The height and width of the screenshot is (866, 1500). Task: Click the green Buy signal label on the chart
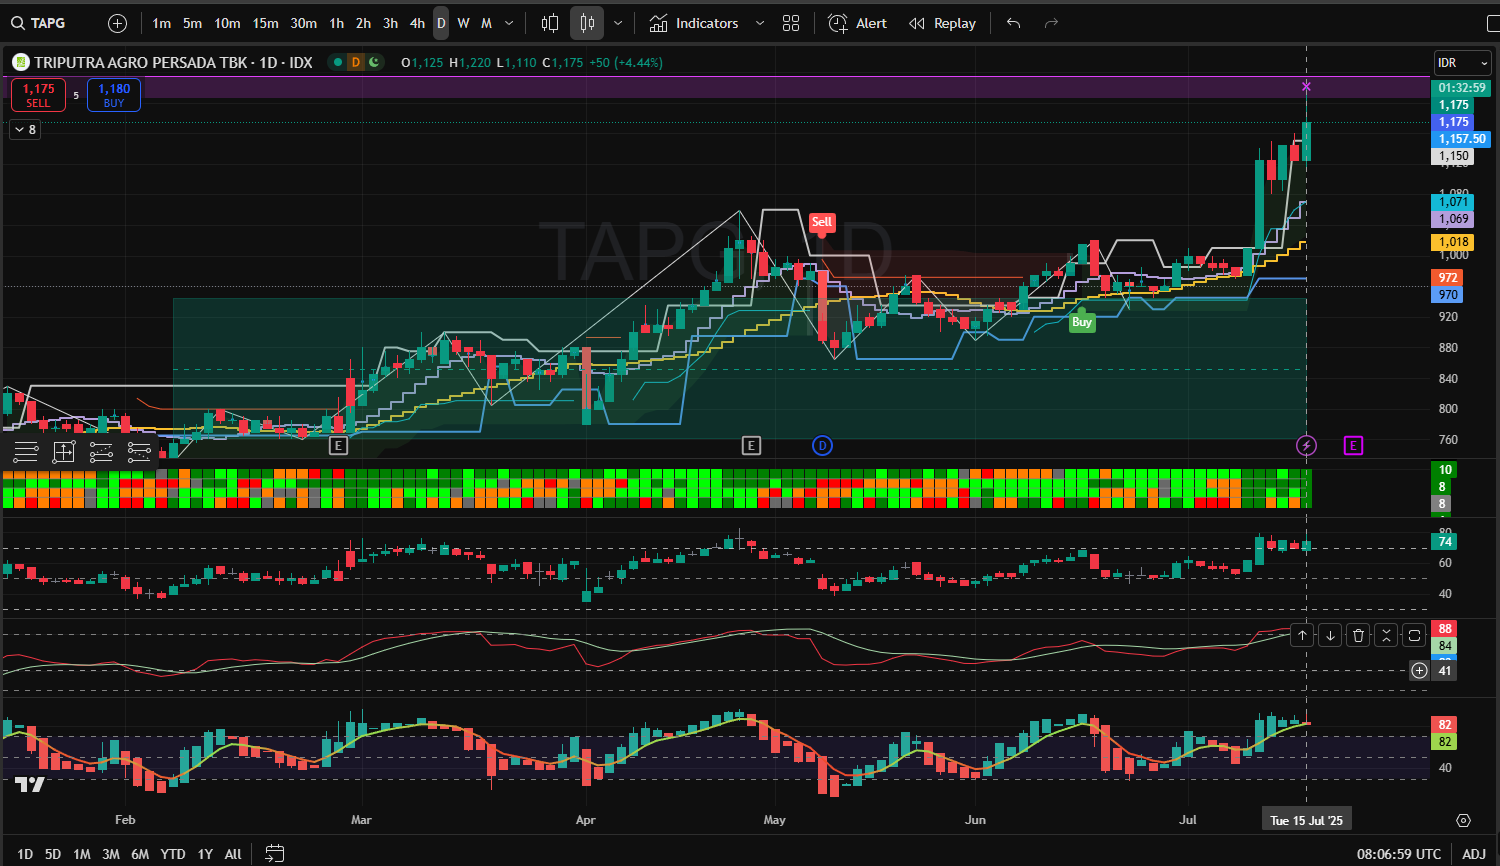pos(1081,322)
